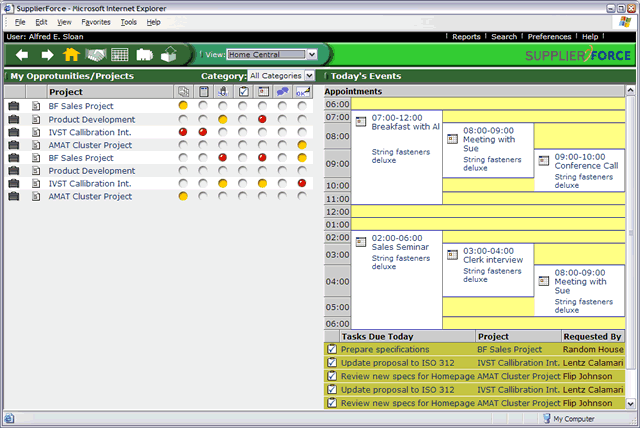Click the notepad column header icon
The image size is (640, 428).
(x=204, y=92)
